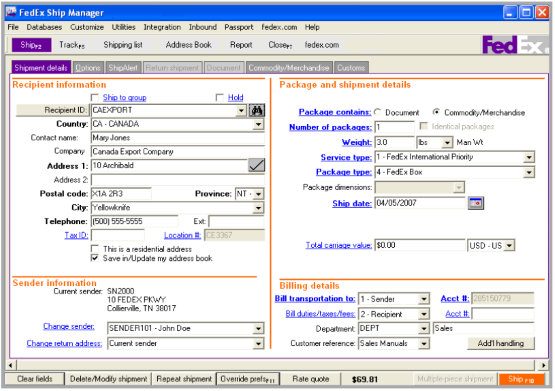Open the Databases menu

tap(44, 27)
